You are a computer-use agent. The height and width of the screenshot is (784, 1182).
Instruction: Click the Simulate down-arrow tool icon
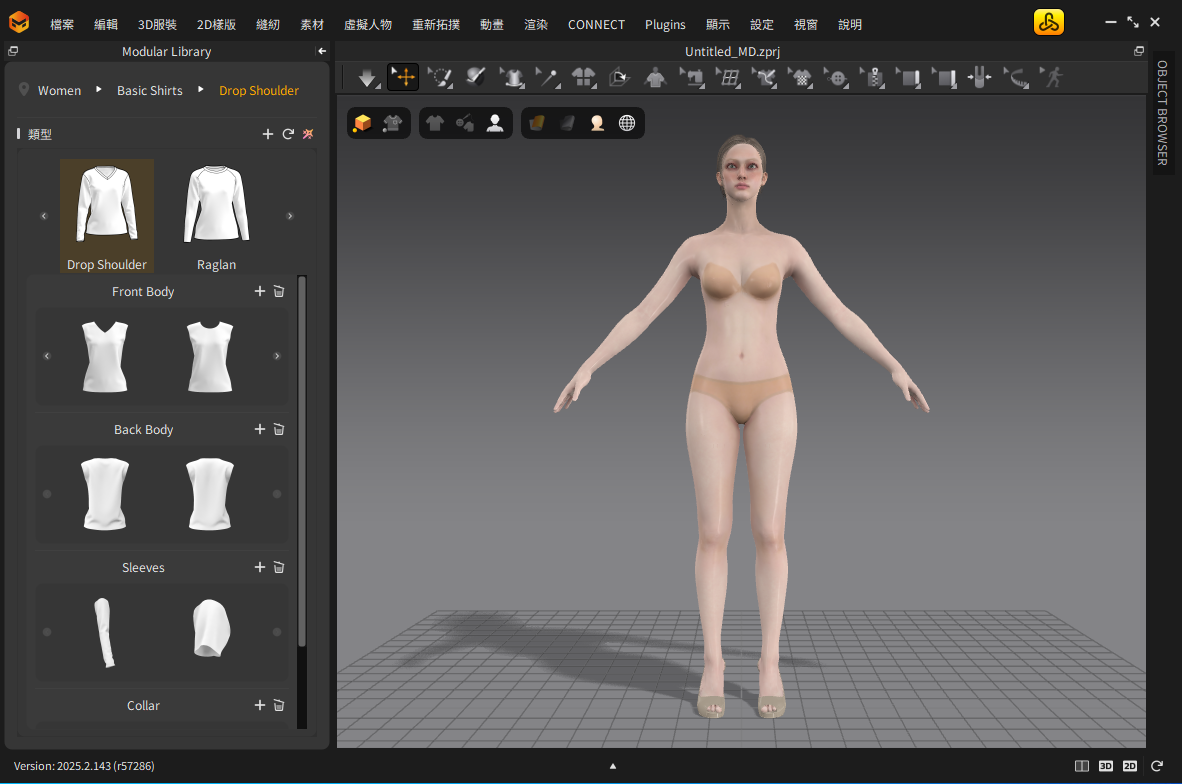click(x=367, y=77)
